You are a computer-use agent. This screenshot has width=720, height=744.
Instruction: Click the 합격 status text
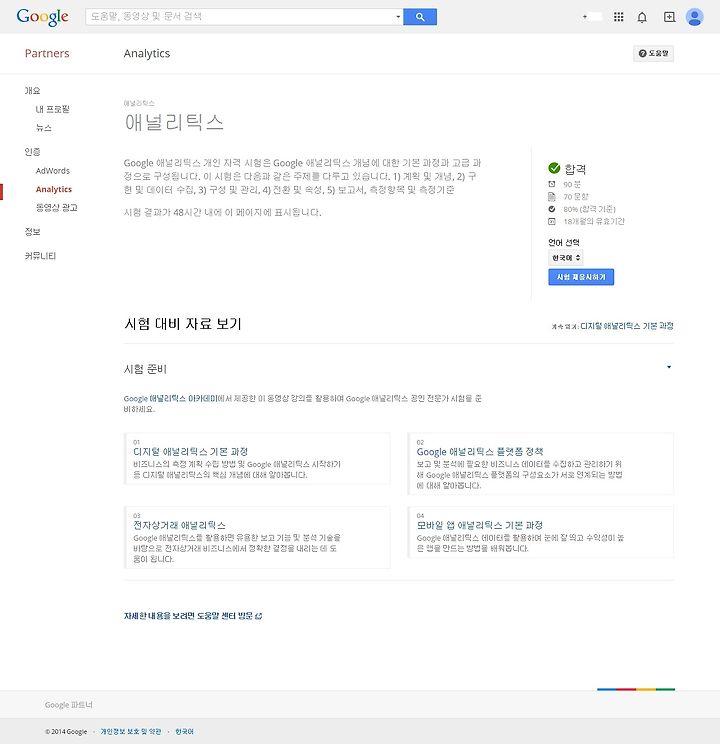tap(575, 169)
